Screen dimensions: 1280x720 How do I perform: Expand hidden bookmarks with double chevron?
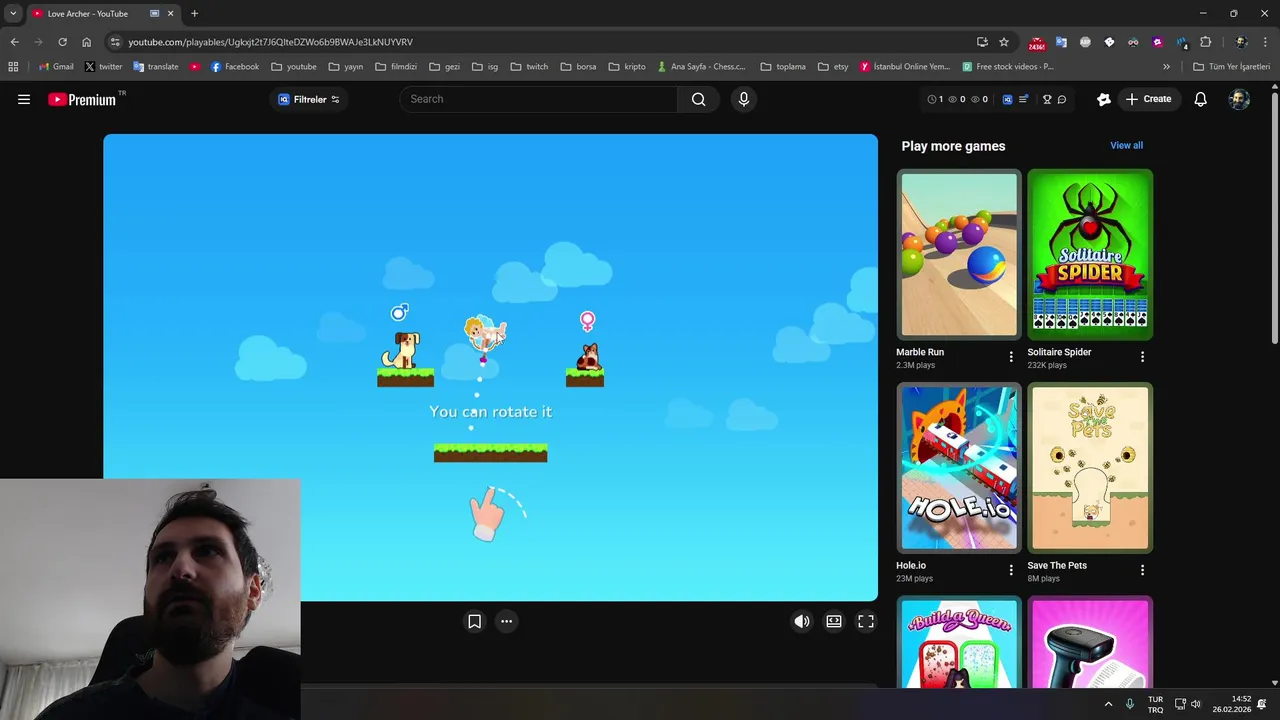1166,67
